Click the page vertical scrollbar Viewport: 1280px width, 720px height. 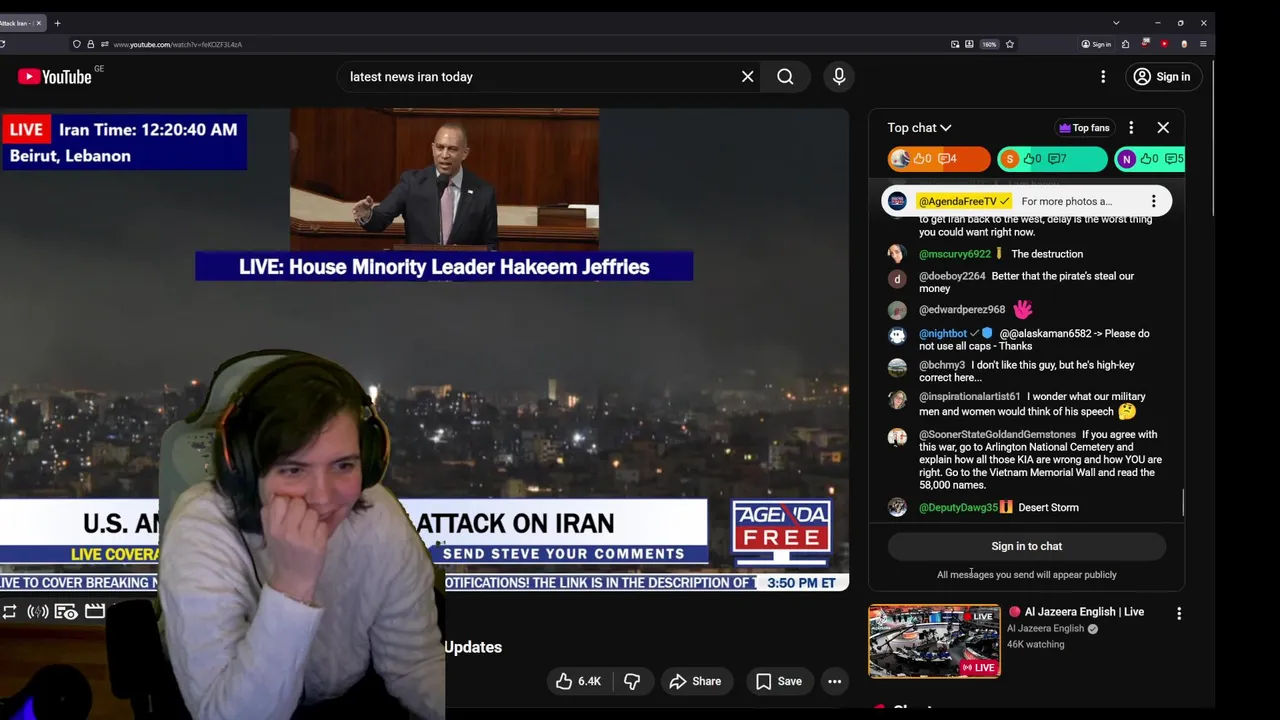pos(1212,136)
